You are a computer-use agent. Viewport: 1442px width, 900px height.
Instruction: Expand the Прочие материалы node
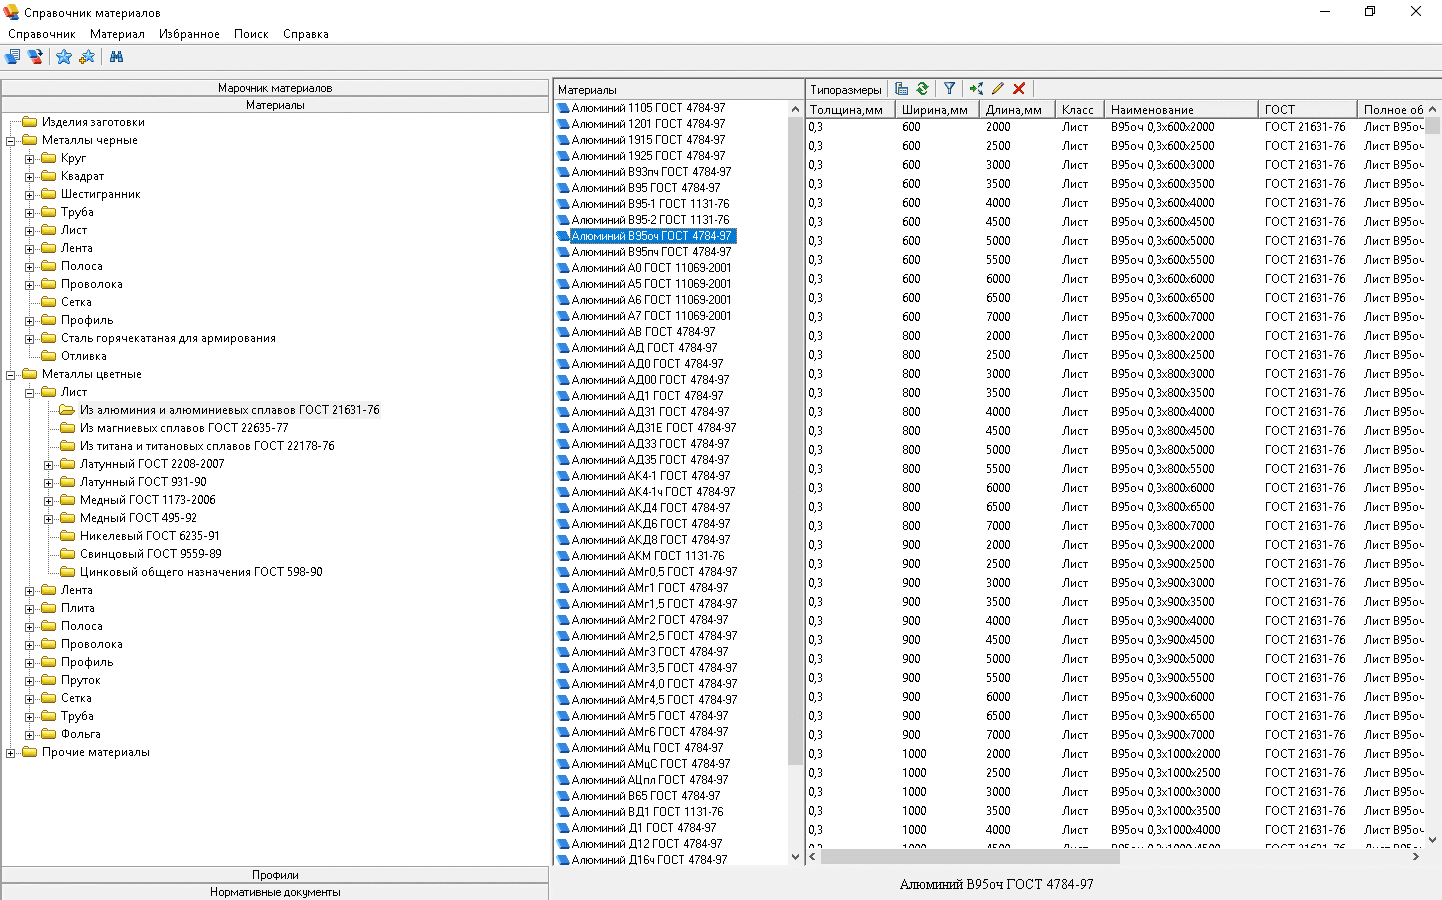[x=11, y=753]
